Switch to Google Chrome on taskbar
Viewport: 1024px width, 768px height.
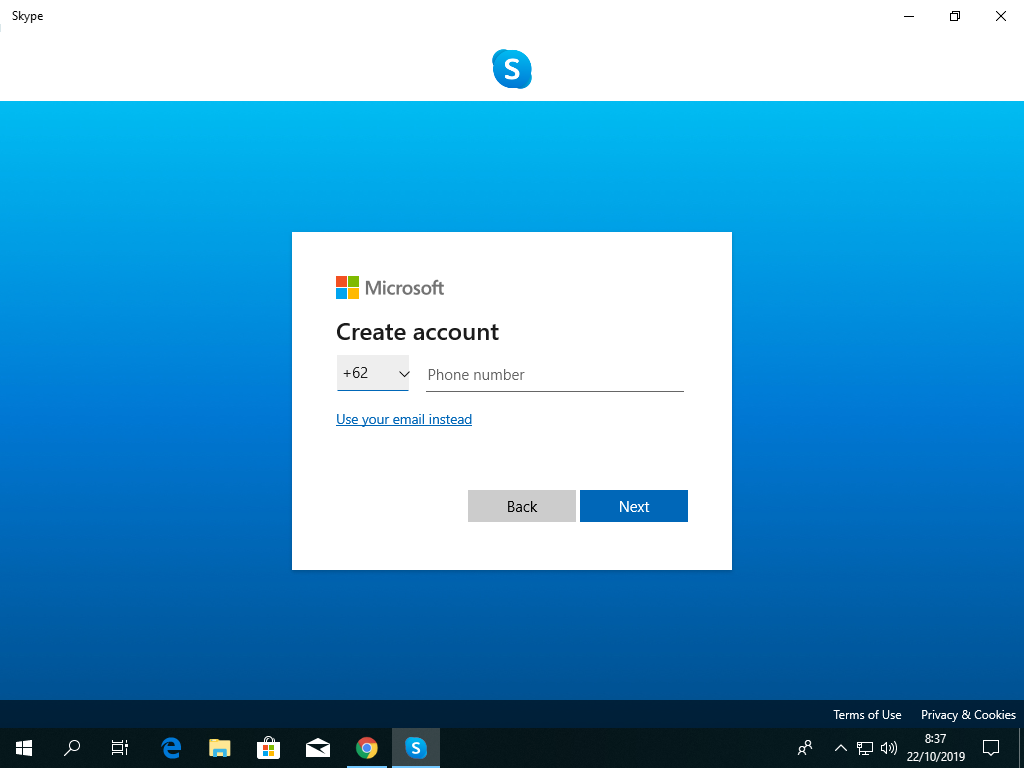tap(366, 748)
